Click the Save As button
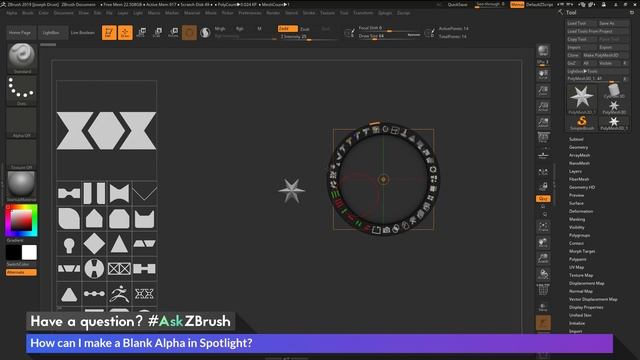The height and width of the screenshot is (360, 640). 613,24
